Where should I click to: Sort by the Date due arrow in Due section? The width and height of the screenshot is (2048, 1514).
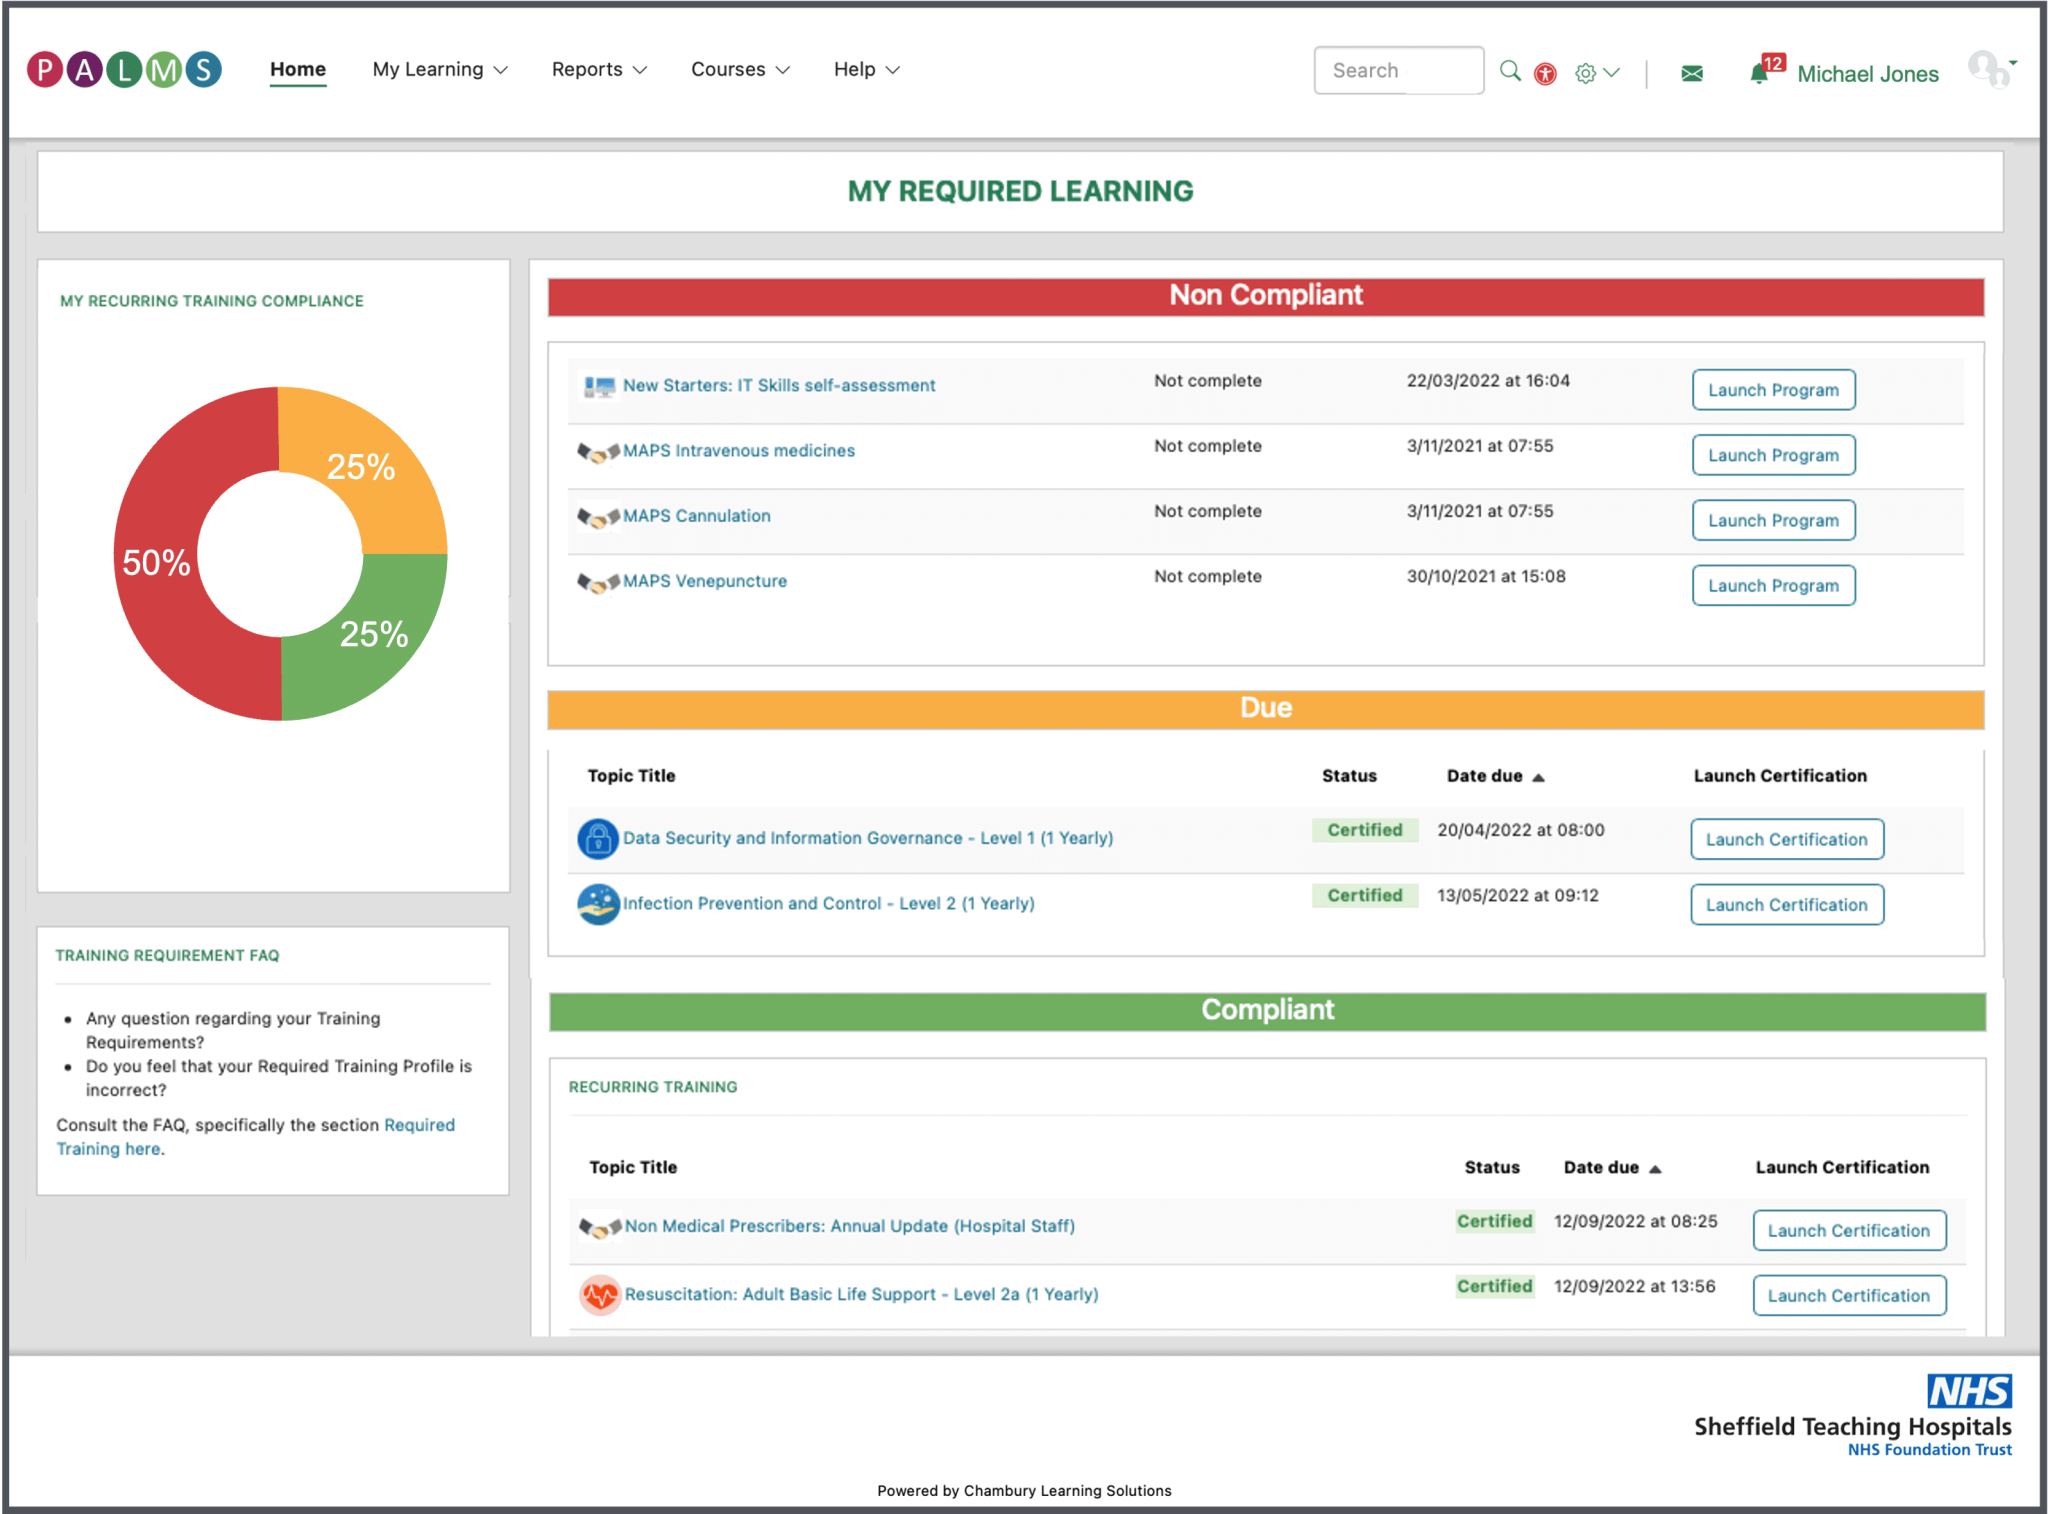point(1537,776)
